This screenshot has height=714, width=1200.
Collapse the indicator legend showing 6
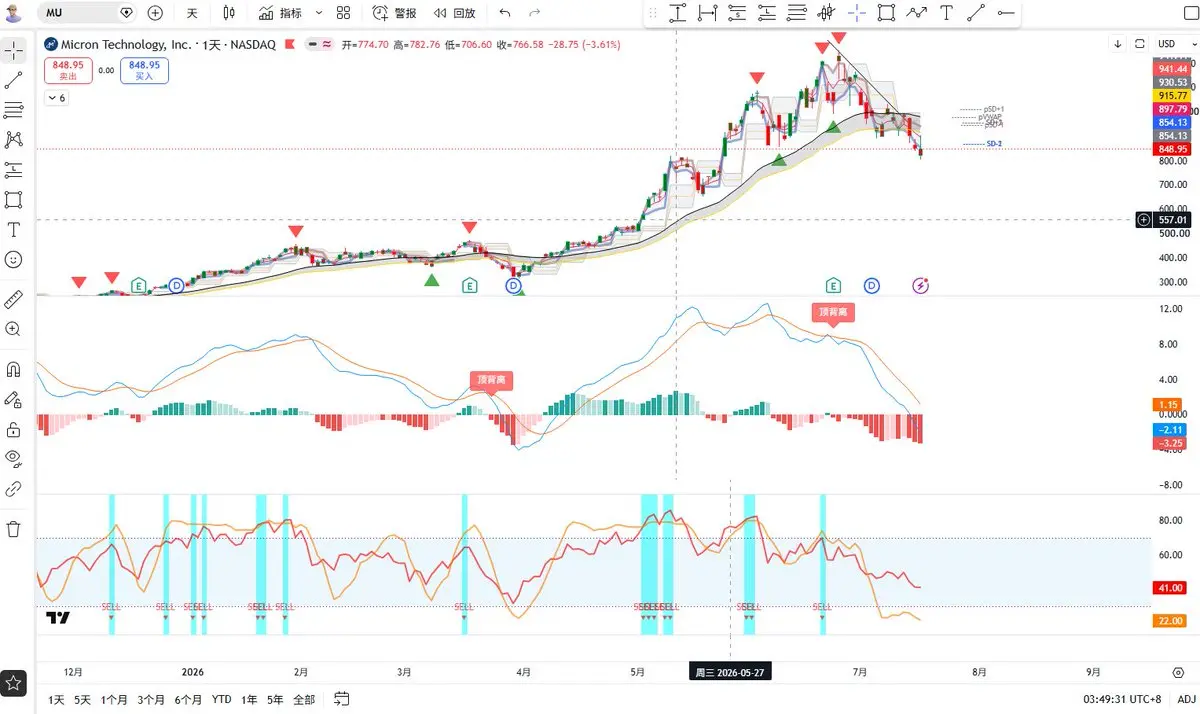56,98
